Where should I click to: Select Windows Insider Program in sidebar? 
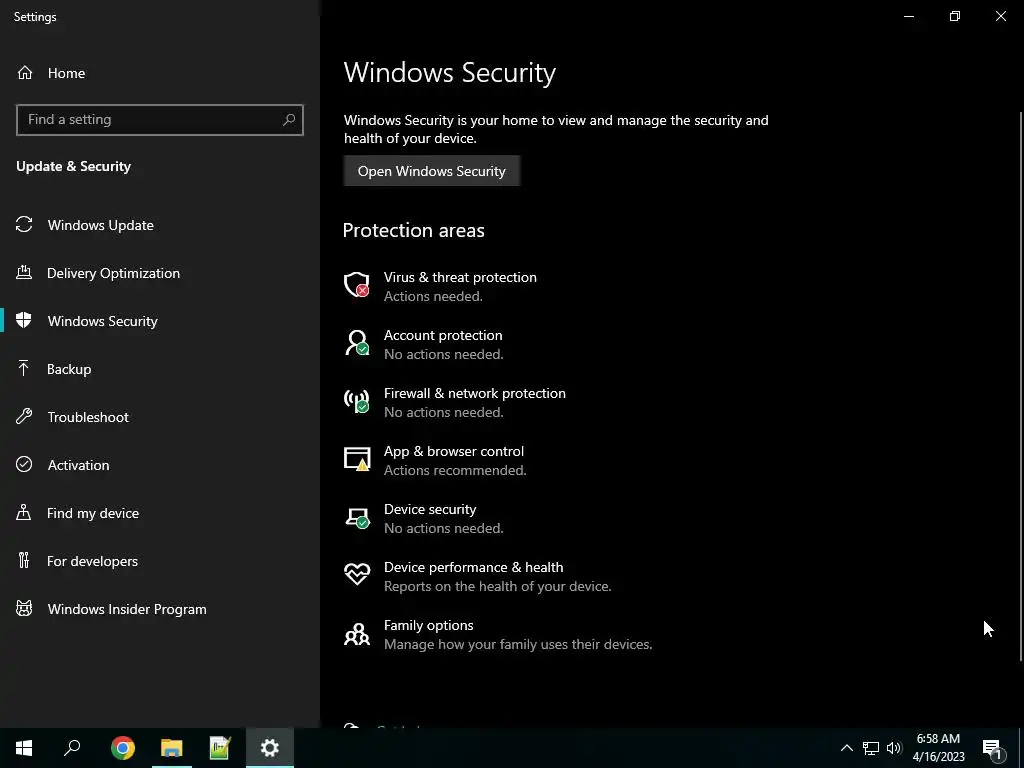[x=160, y=609]
